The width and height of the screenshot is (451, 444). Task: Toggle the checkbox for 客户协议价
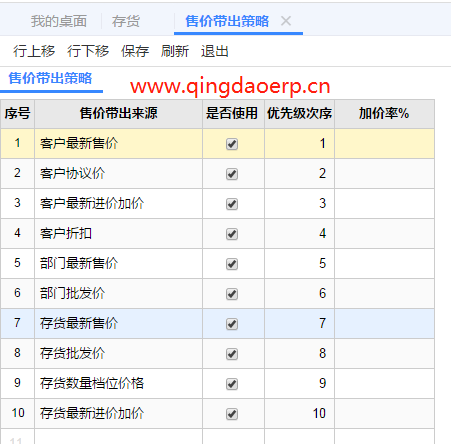(232, 174)
